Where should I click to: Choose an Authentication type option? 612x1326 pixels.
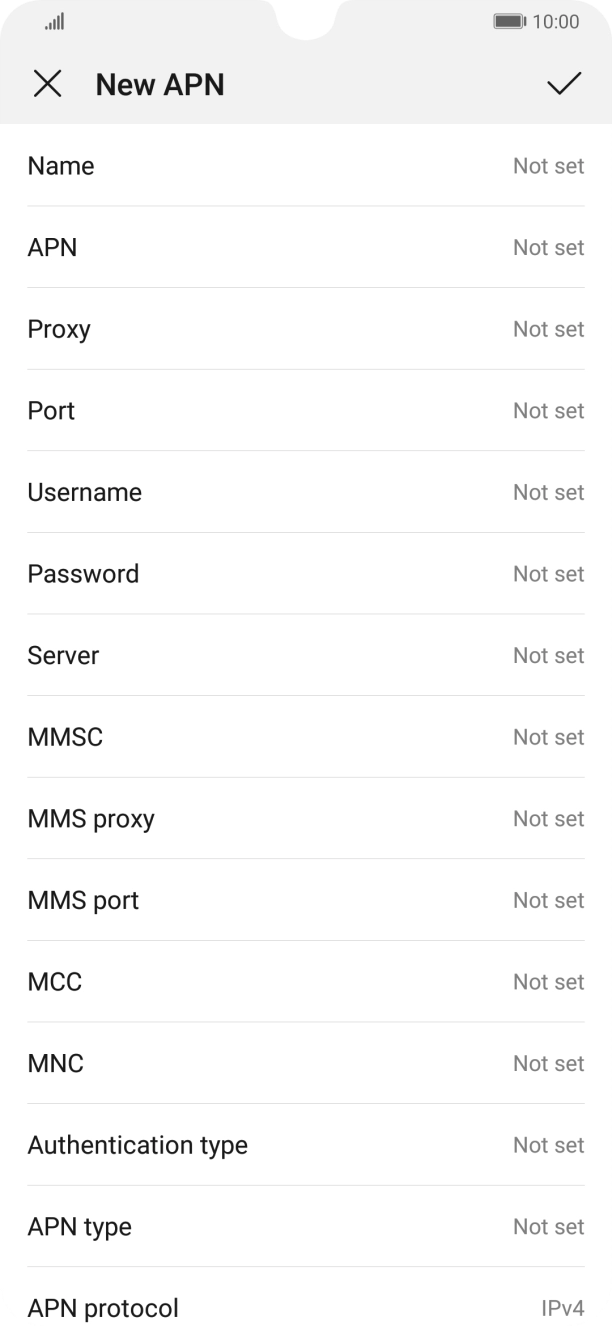coord(306,1145)
